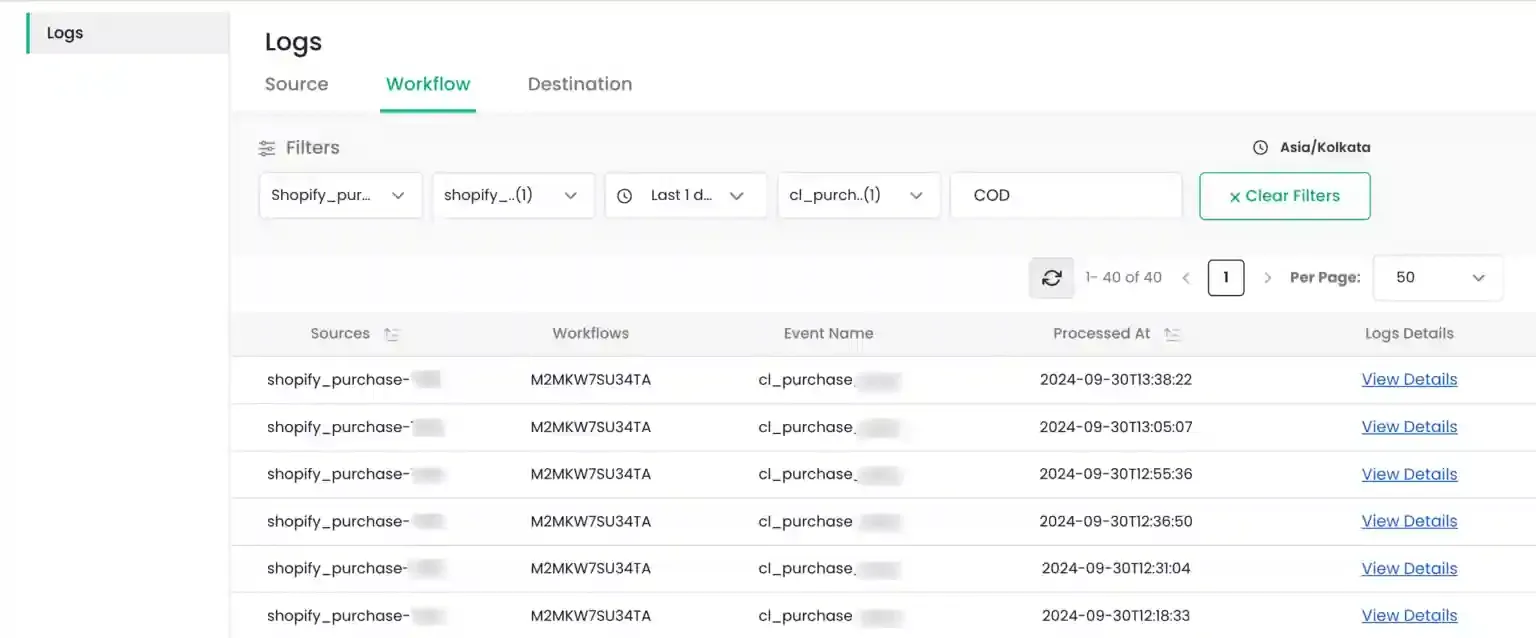View Details for the 12:55:36 log
The height and width of the screenshot is (638, 1536).
click(x=1409, y=474)
